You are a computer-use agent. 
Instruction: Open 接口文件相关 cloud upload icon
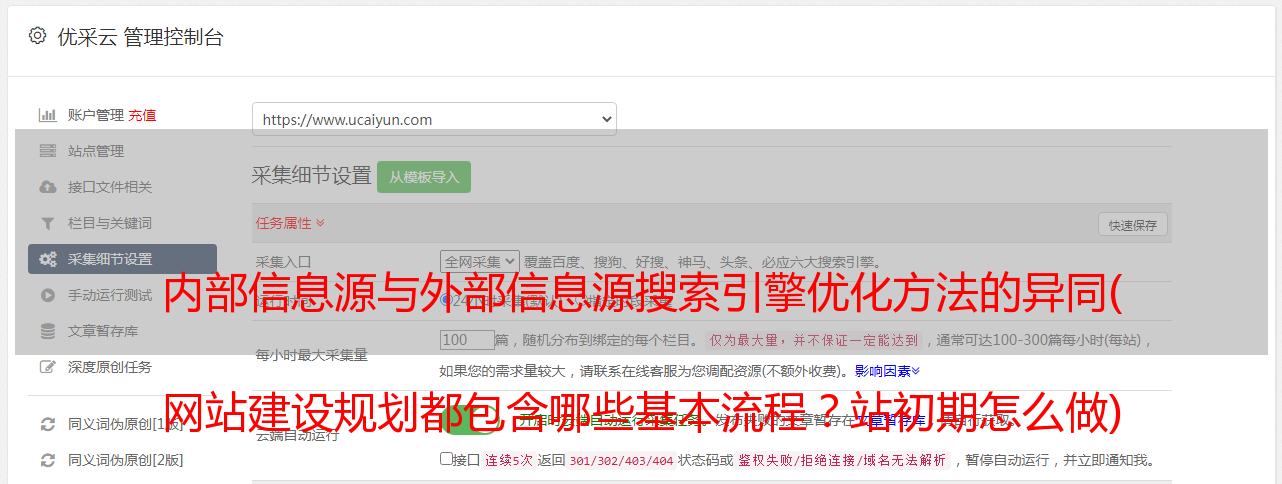click(x=47, y=187)
